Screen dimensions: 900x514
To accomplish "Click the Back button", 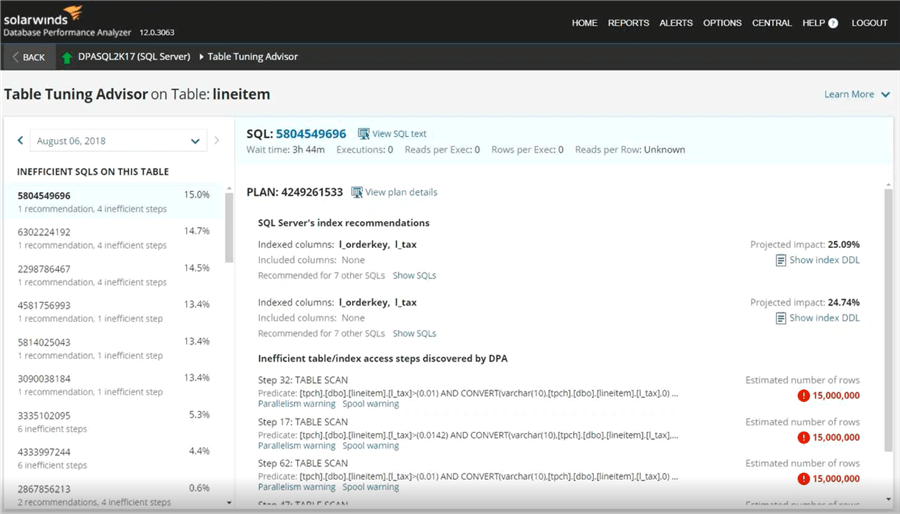I will [27, 57].
